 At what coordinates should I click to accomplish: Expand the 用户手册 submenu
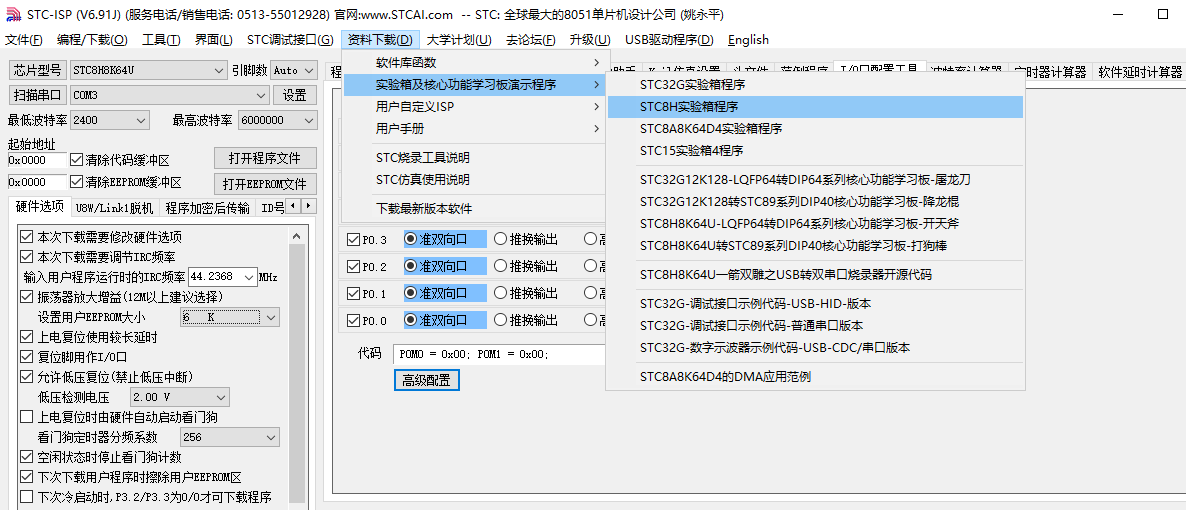(473, 129)
